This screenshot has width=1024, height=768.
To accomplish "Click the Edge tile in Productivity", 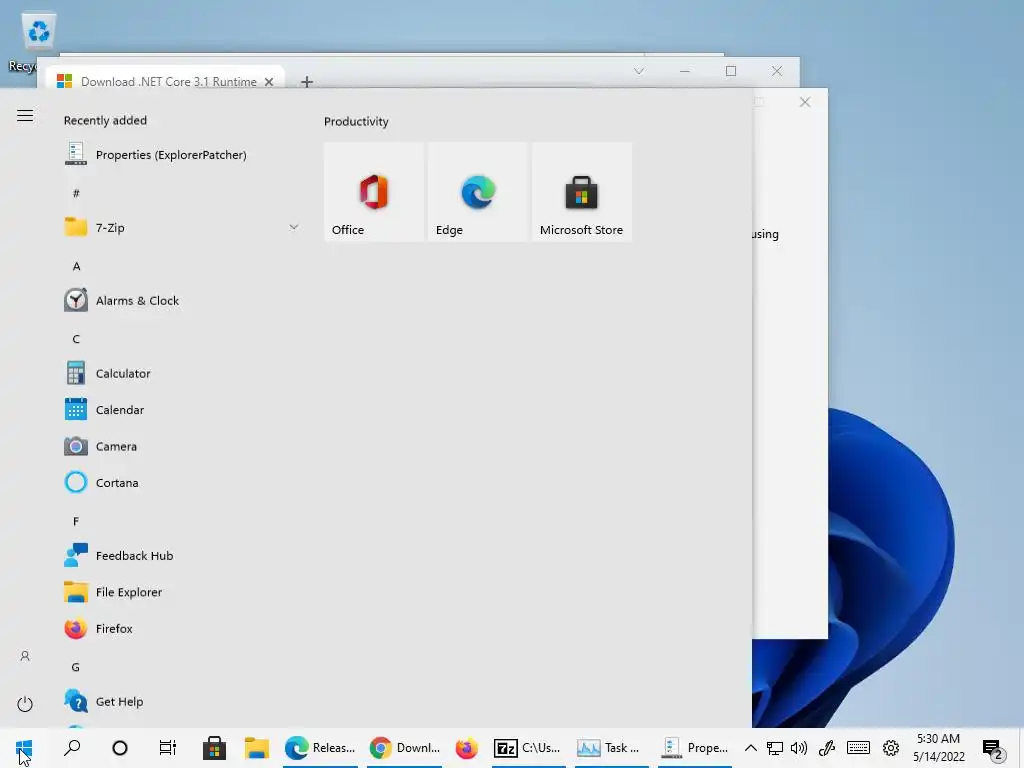I will (x=477, y=192).
